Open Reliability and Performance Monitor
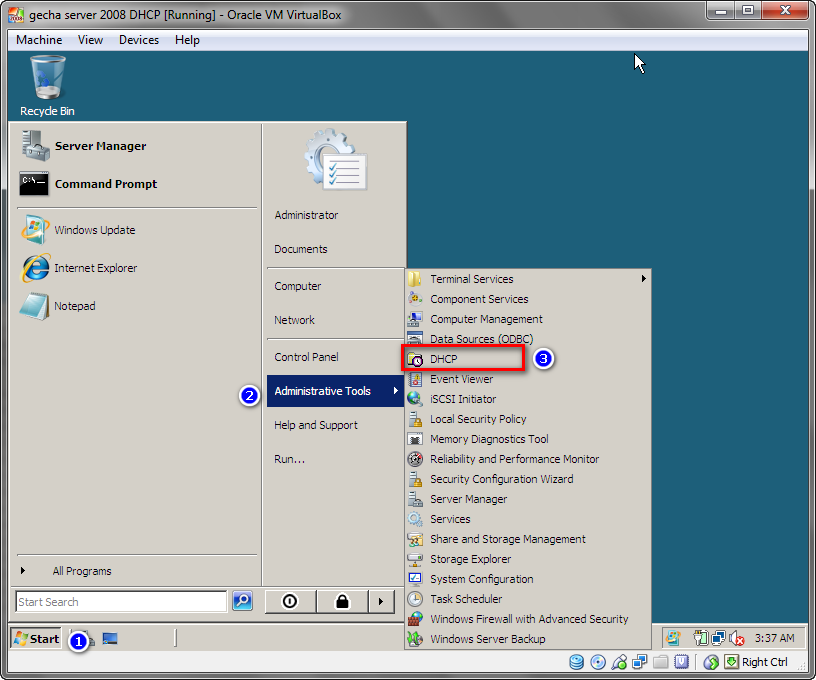Viewport: 816px width, 680px height. [528, 459]
